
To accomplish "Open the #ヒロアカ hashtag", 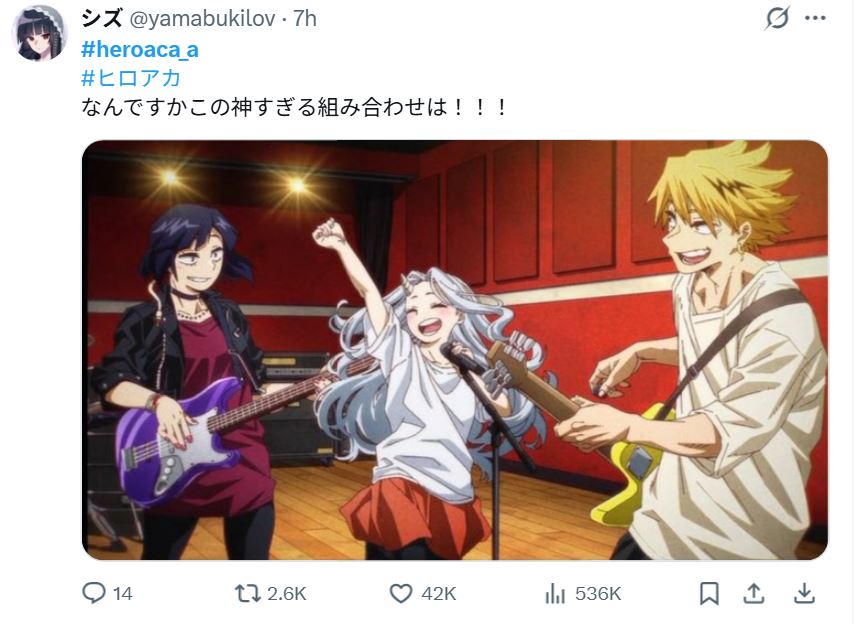I will pyautogui.click(x=131, y=78).
